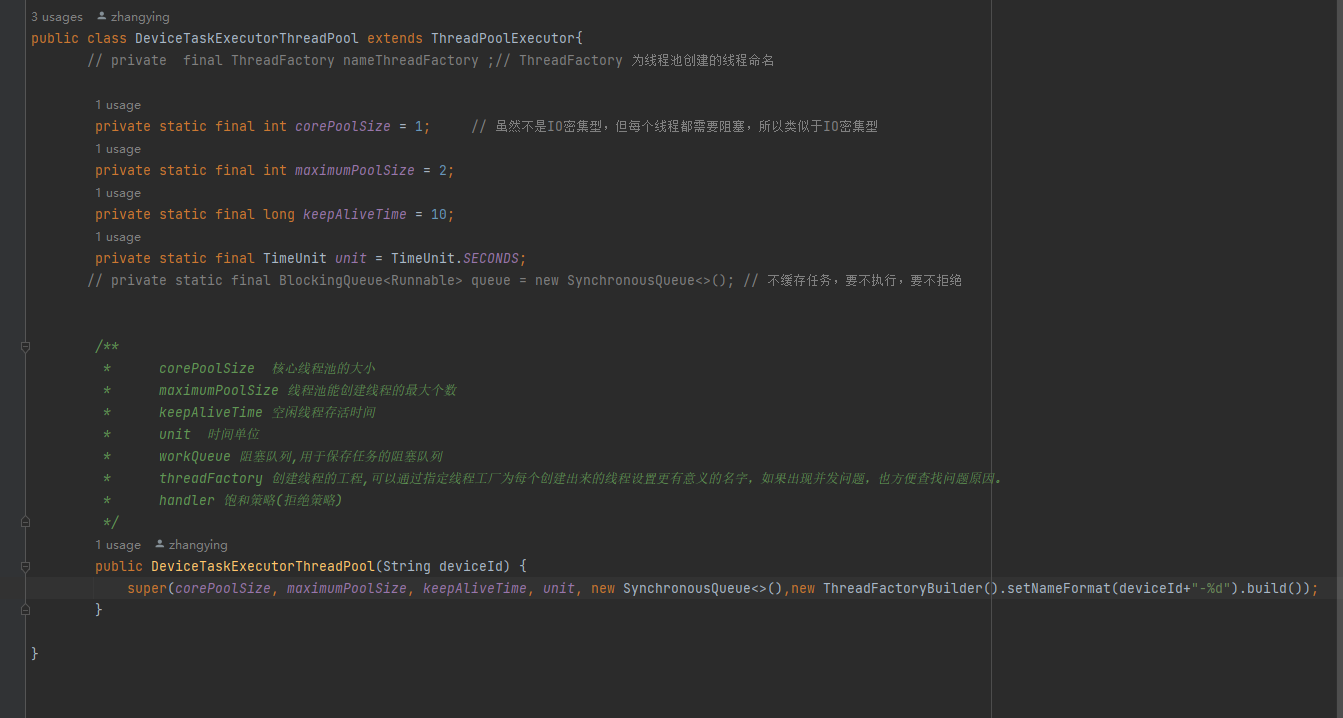Click "1 usage" above unit field
This screenshot has height=718, width=1343.
(118, 236)
